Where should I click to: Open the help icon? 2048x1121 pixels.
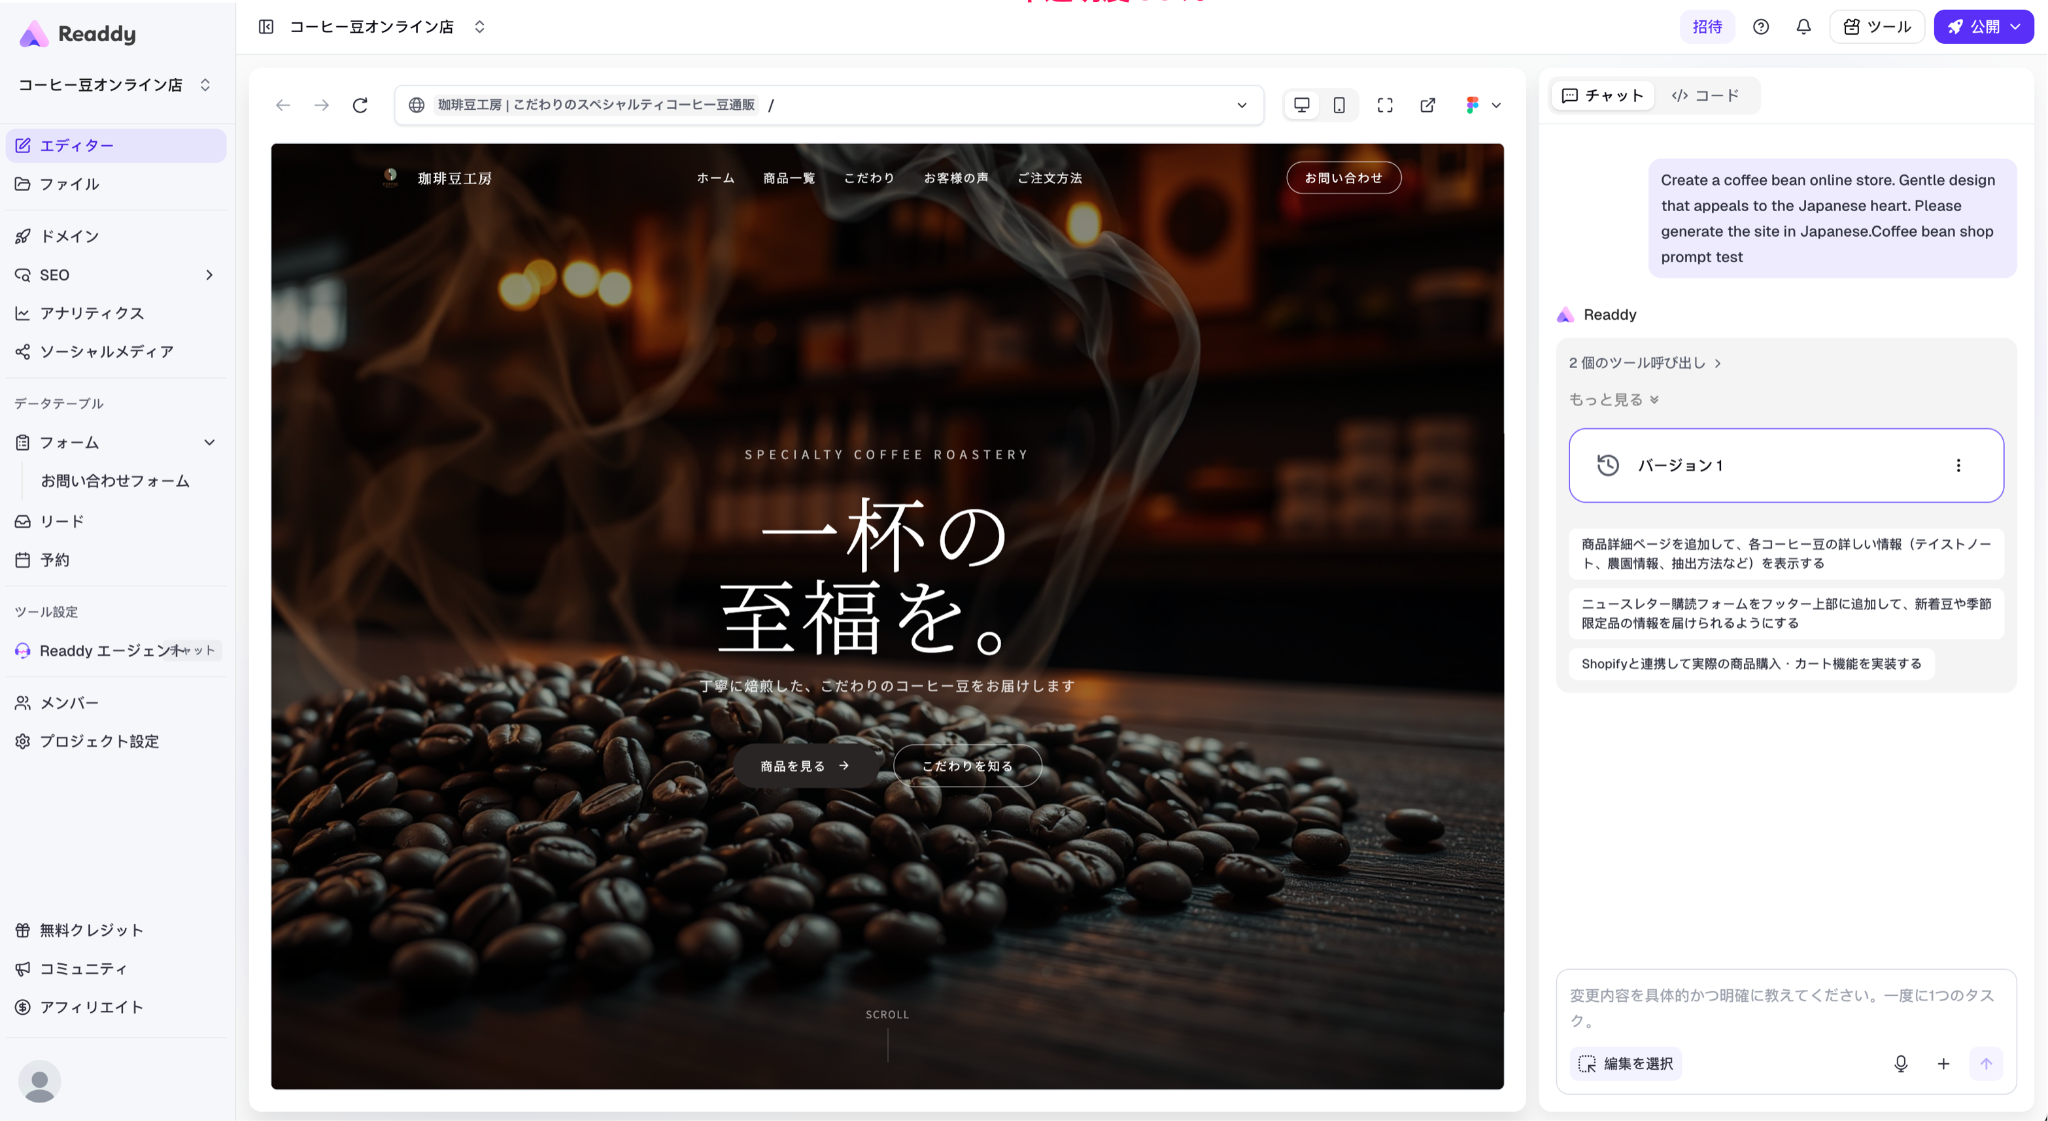[x=1761, y=27]
